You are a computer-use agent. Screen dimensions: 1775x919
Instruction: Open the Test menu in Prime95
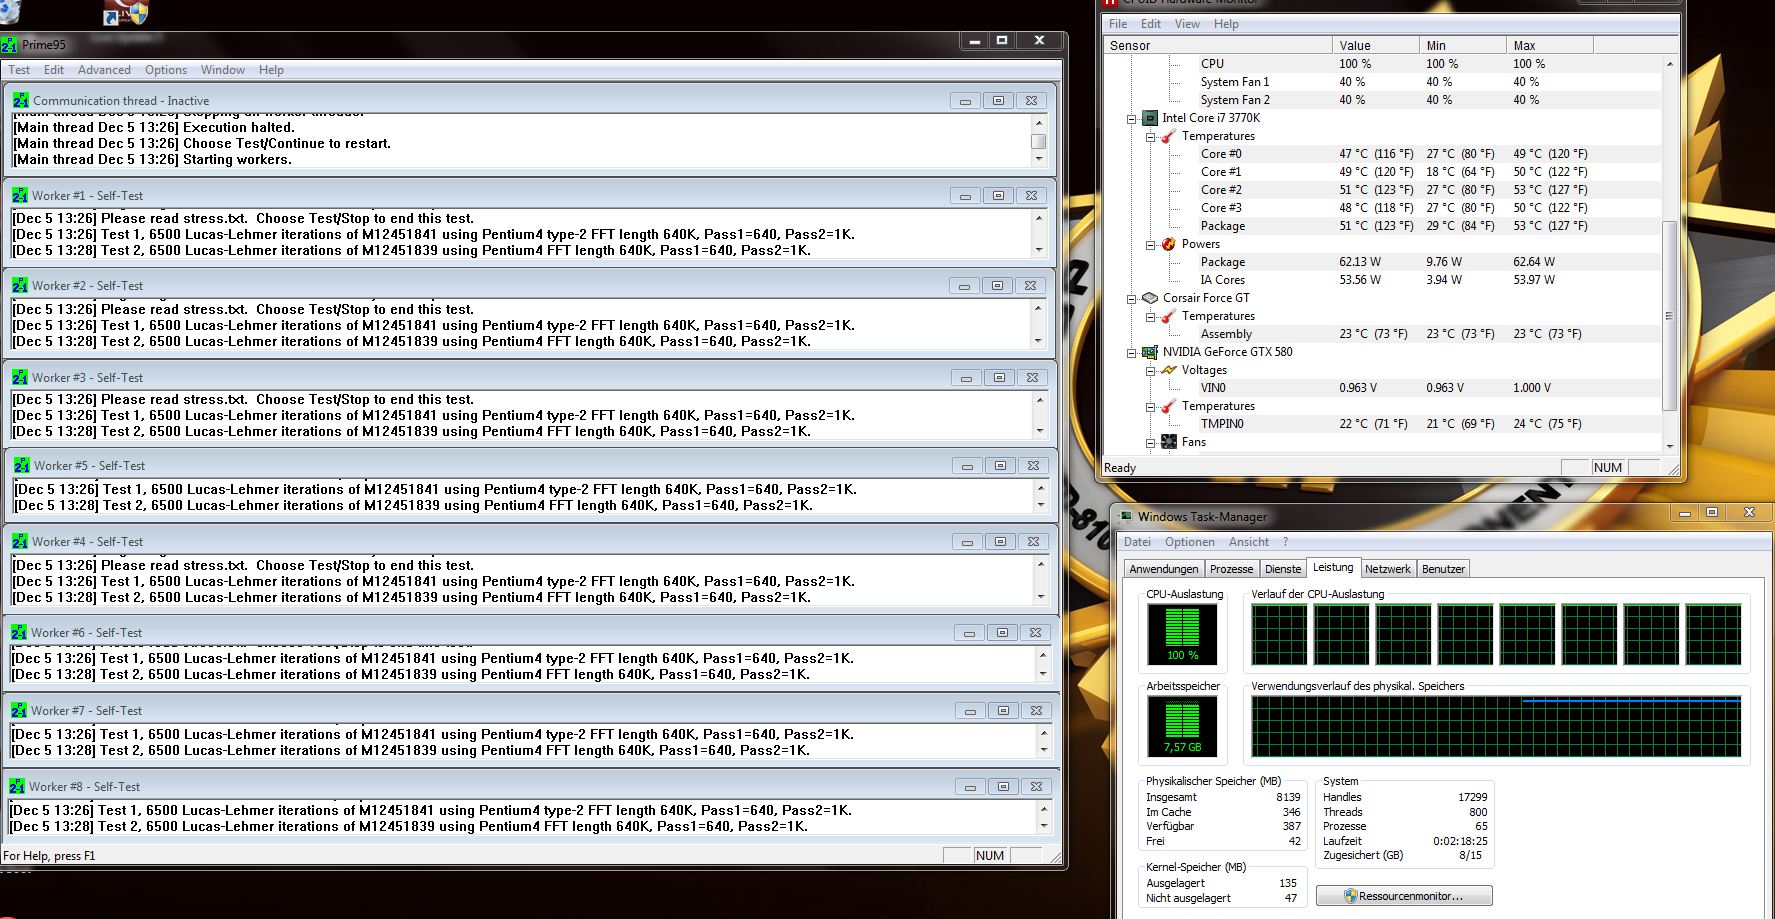tap(19, 70)
